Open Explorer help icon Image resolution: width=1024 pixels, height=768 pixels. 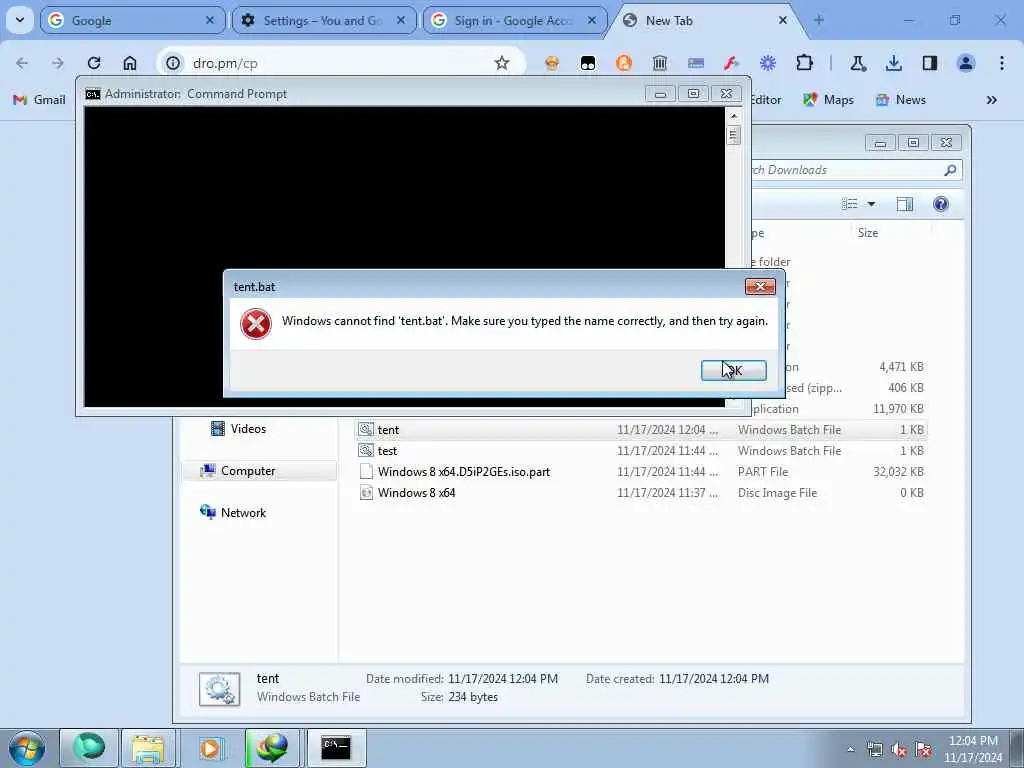coord(940,204)
